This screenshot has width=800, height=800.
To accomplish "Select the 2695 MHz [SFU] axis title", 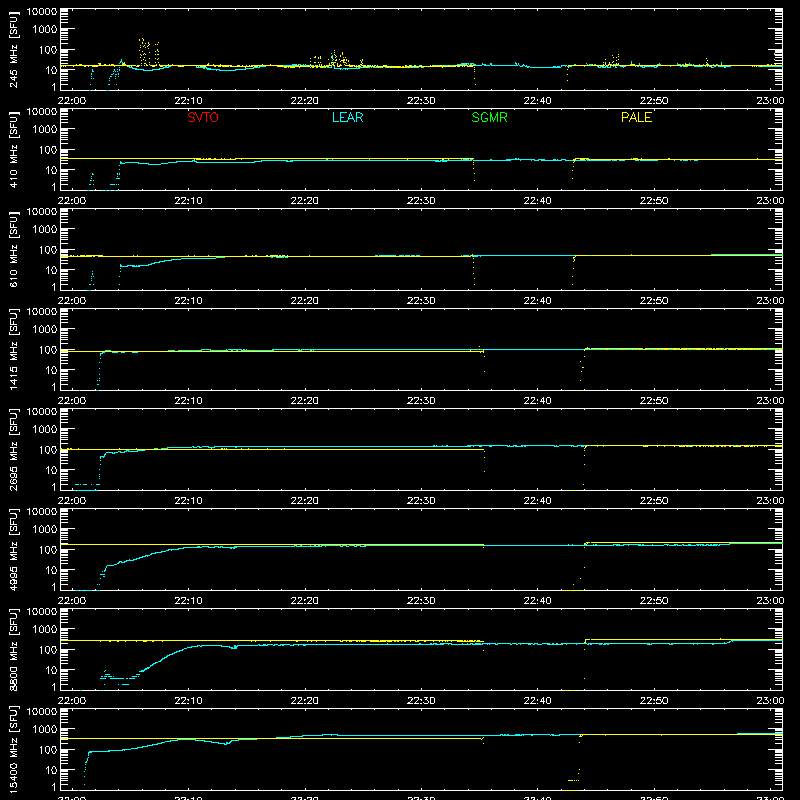I will 14,449.
